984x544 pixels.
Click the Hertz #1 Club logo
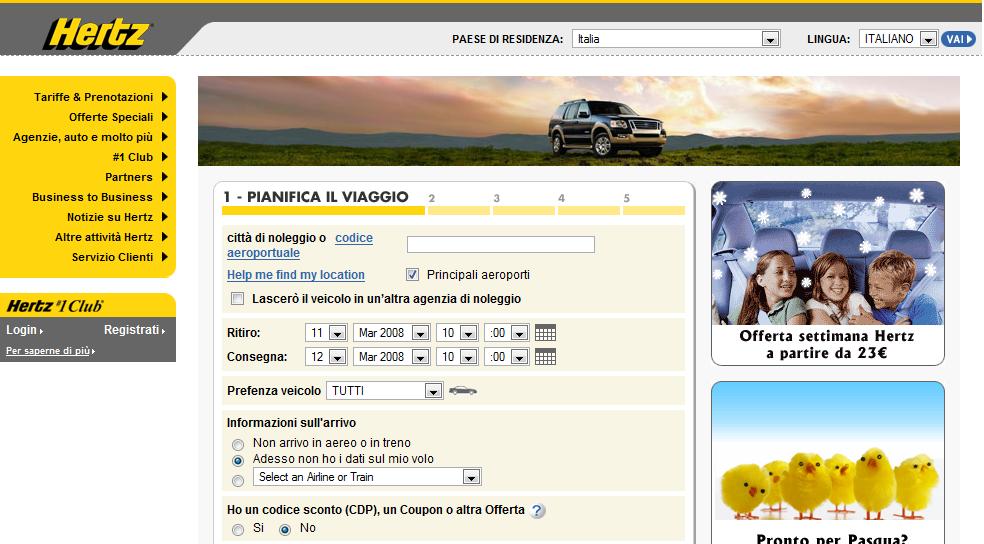(55, 306)
